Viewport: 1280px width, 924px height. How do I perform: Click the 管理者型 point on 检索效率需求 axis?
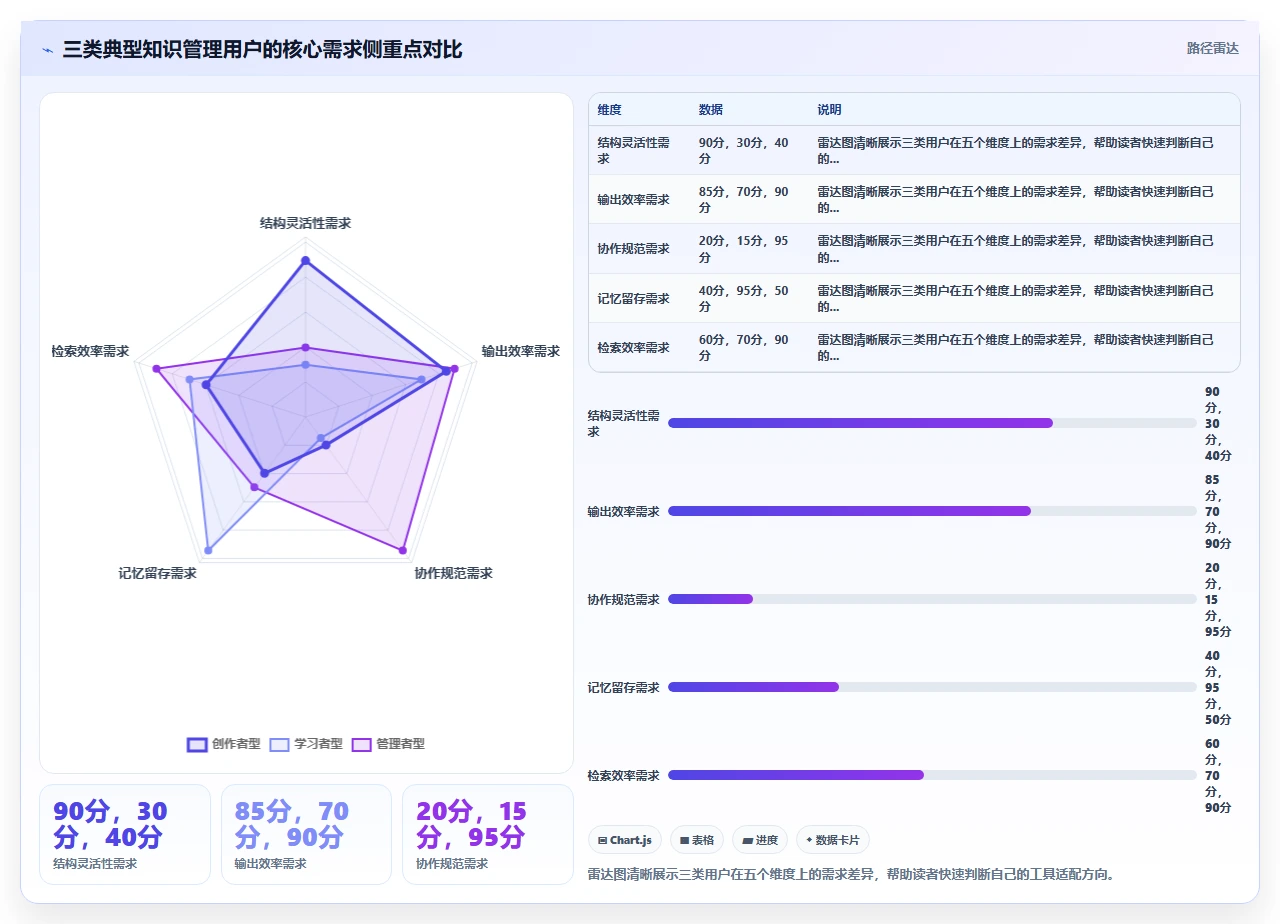tap(157, 369)
